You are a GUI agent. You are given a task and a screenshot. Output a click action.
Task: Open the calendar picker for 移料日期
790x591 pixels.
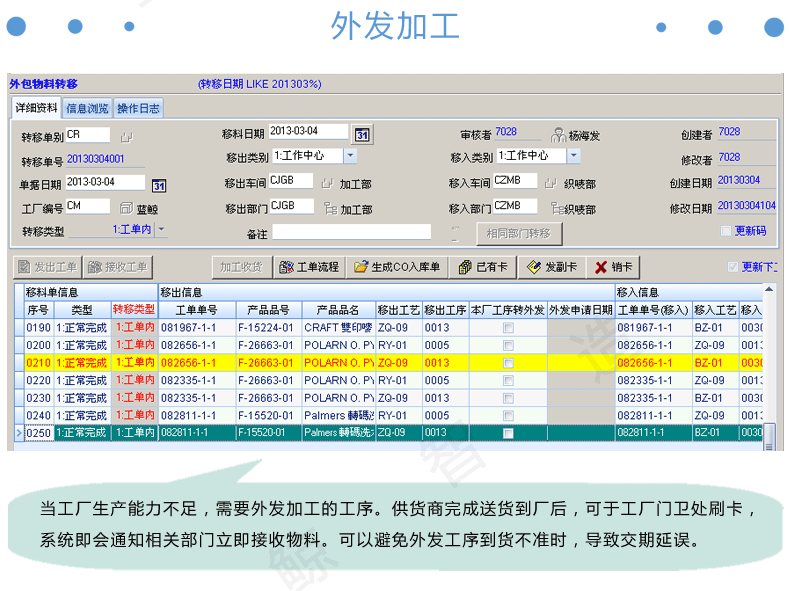[x=362, y=135]
